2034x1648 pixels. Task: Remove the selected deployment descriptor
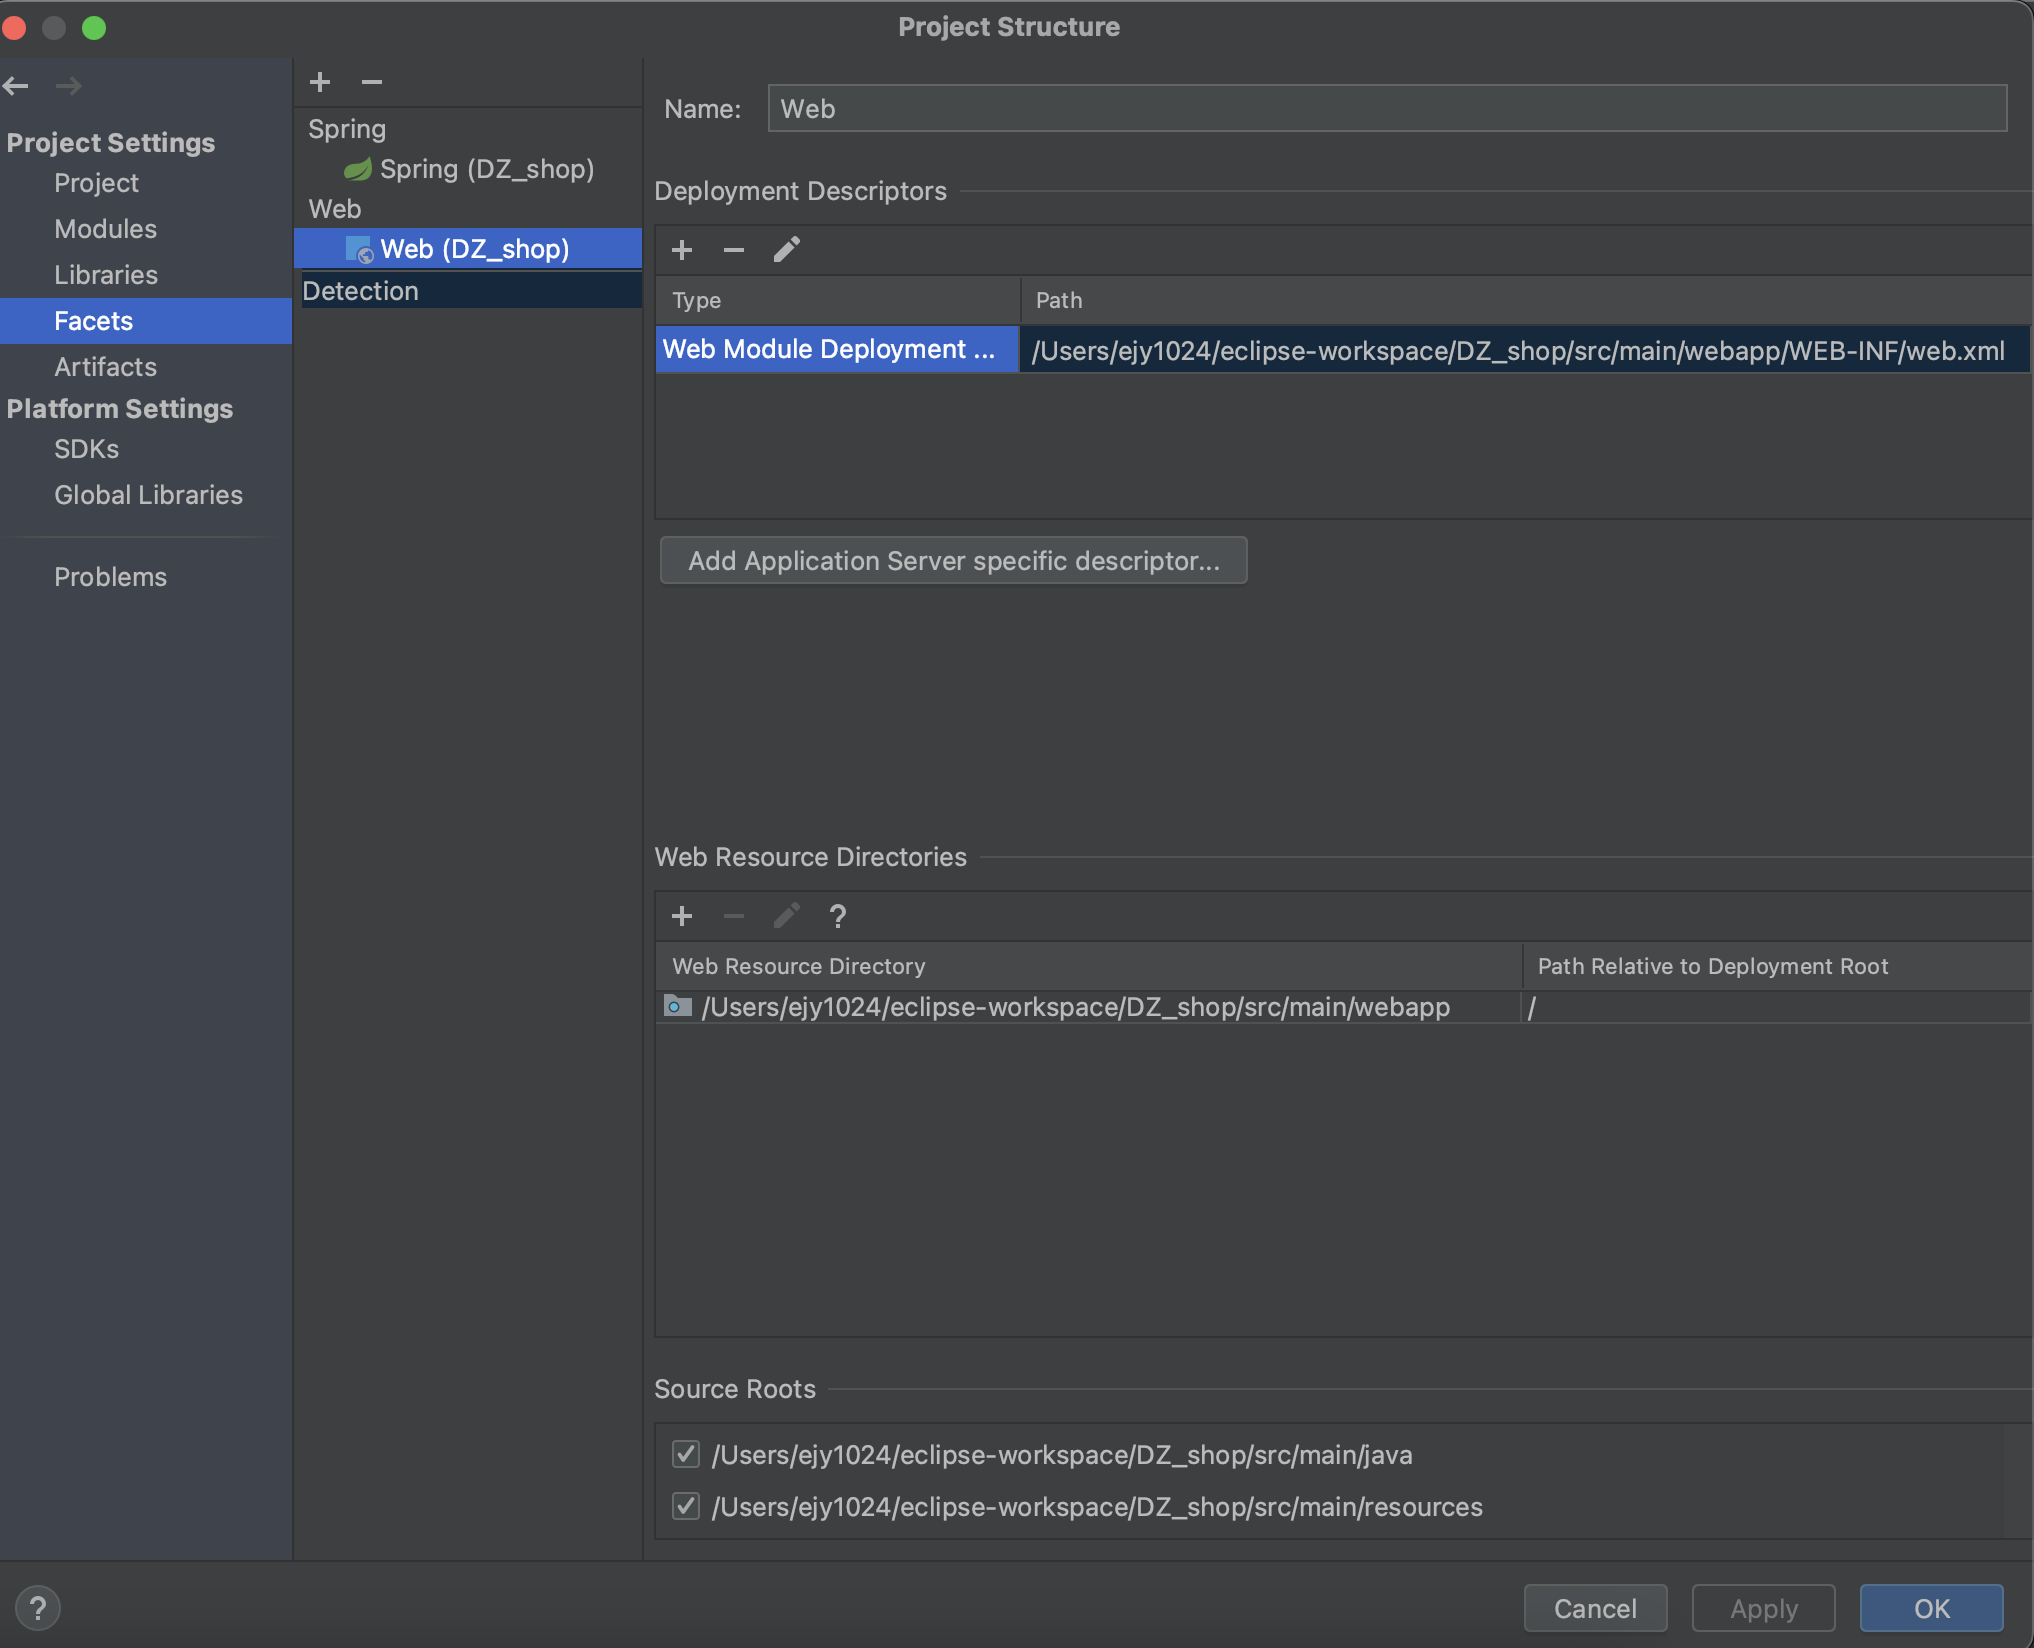coord(734,250)
